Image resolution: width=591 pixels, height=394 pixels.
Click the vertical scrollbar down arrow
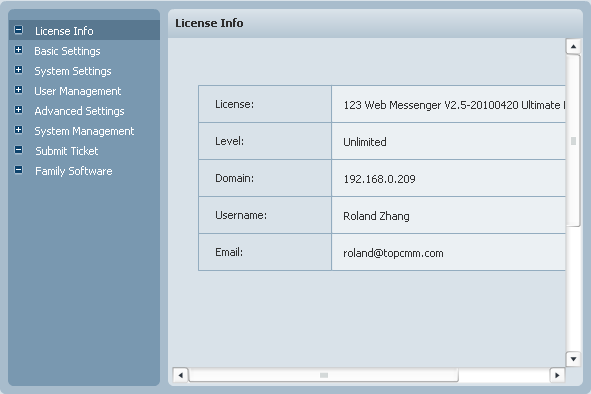click(573, 359)
